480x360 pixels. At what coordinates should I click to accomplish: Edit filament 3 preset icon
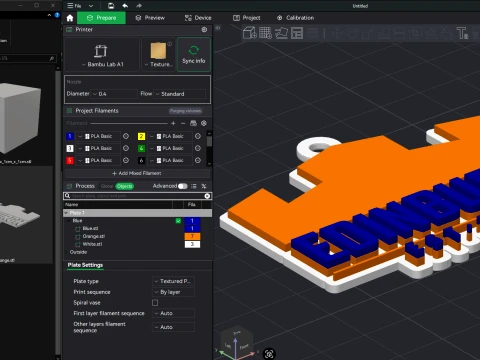point(126,148)
